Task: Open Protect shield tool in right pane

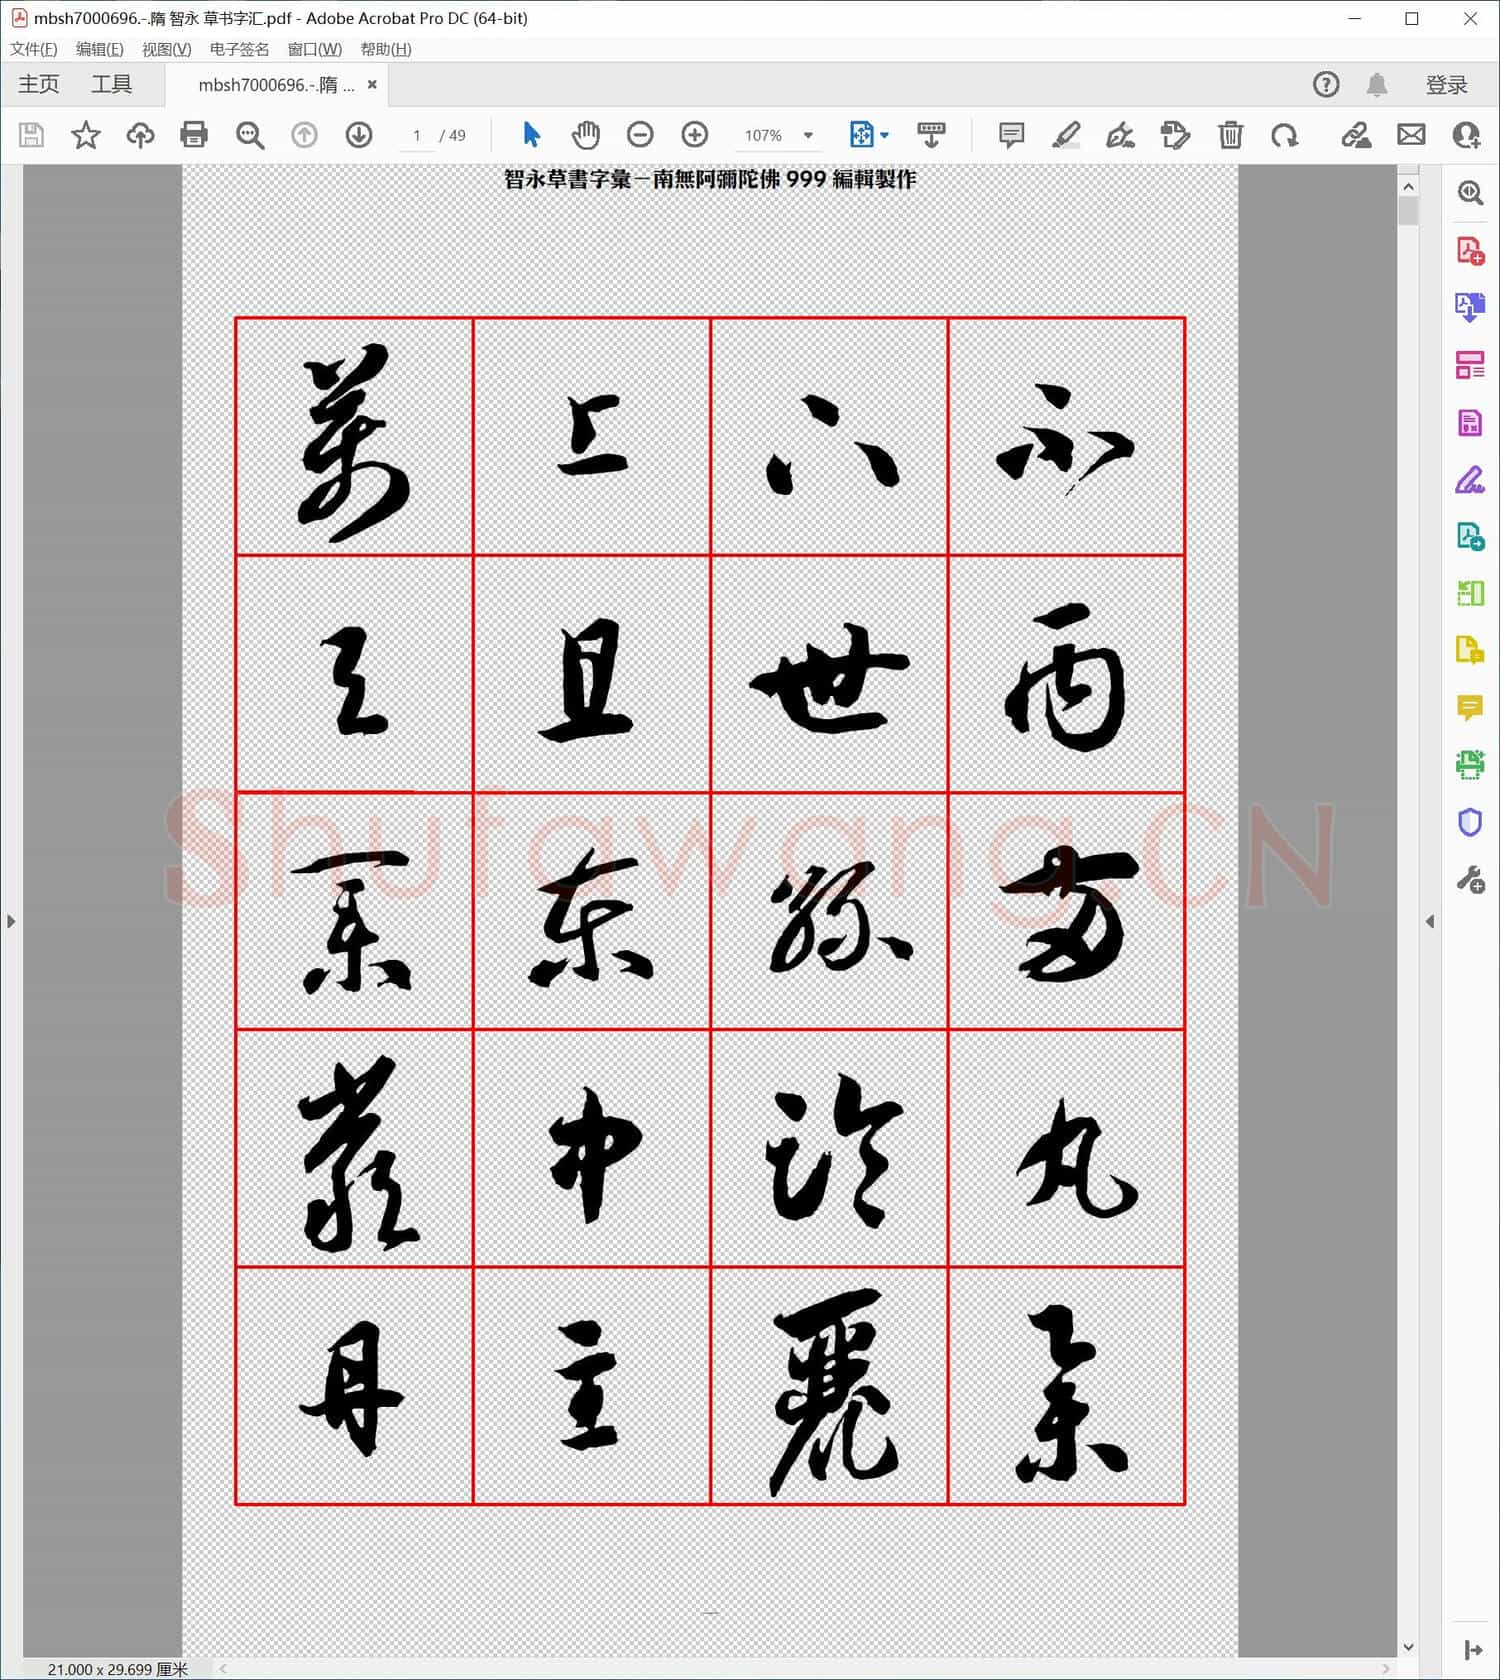Action: click(x=1469, y=823)
